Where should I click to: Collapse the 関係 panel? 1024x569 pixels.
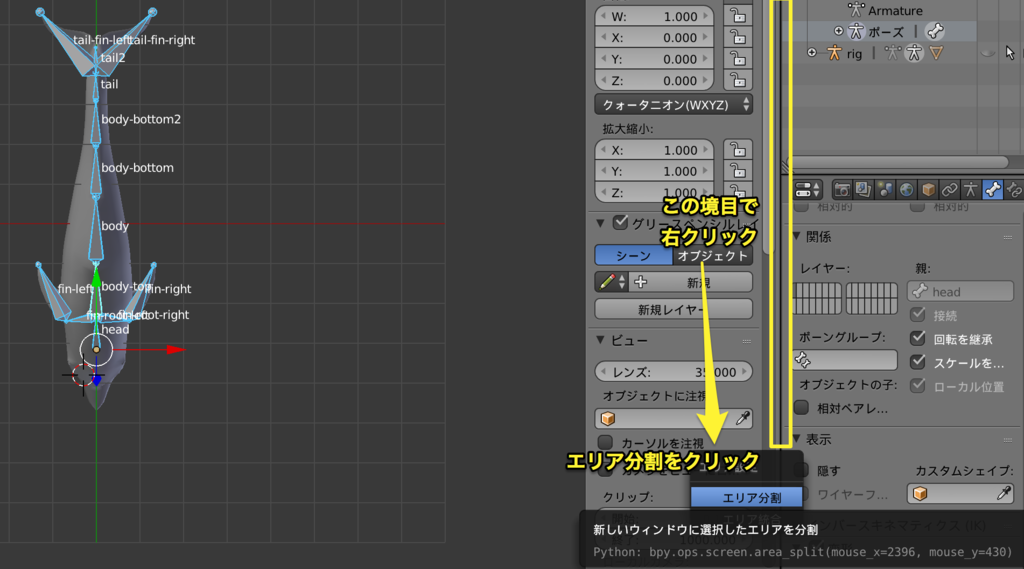tap(797, 236)
